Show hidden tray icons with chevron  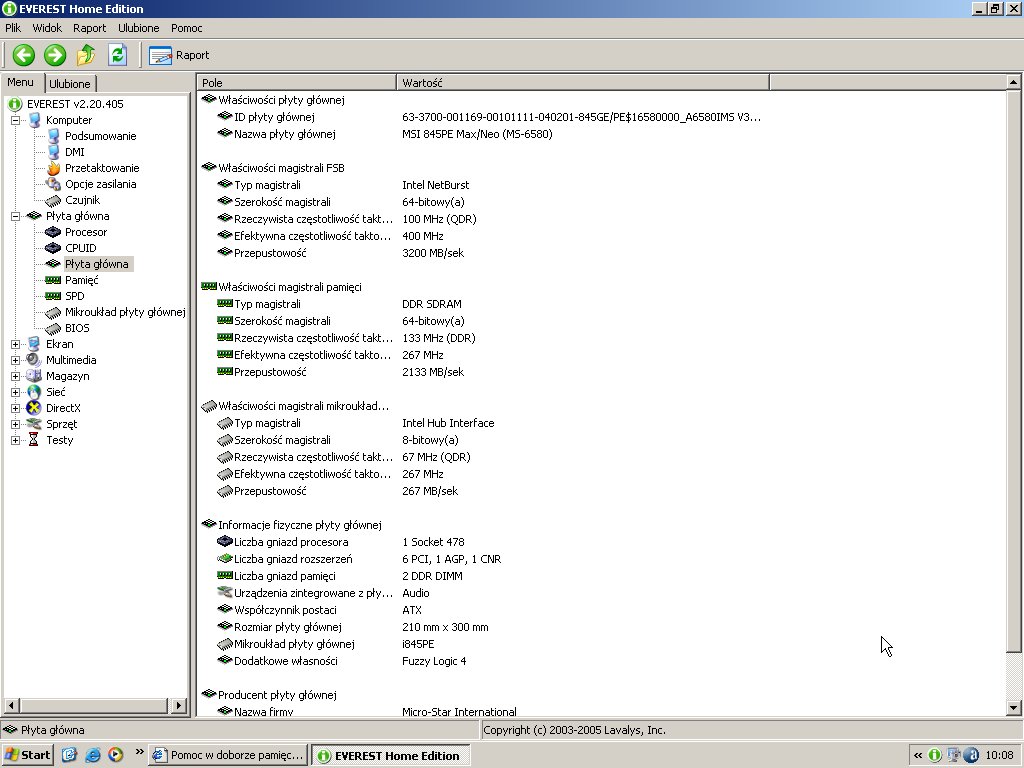point(918,756)
